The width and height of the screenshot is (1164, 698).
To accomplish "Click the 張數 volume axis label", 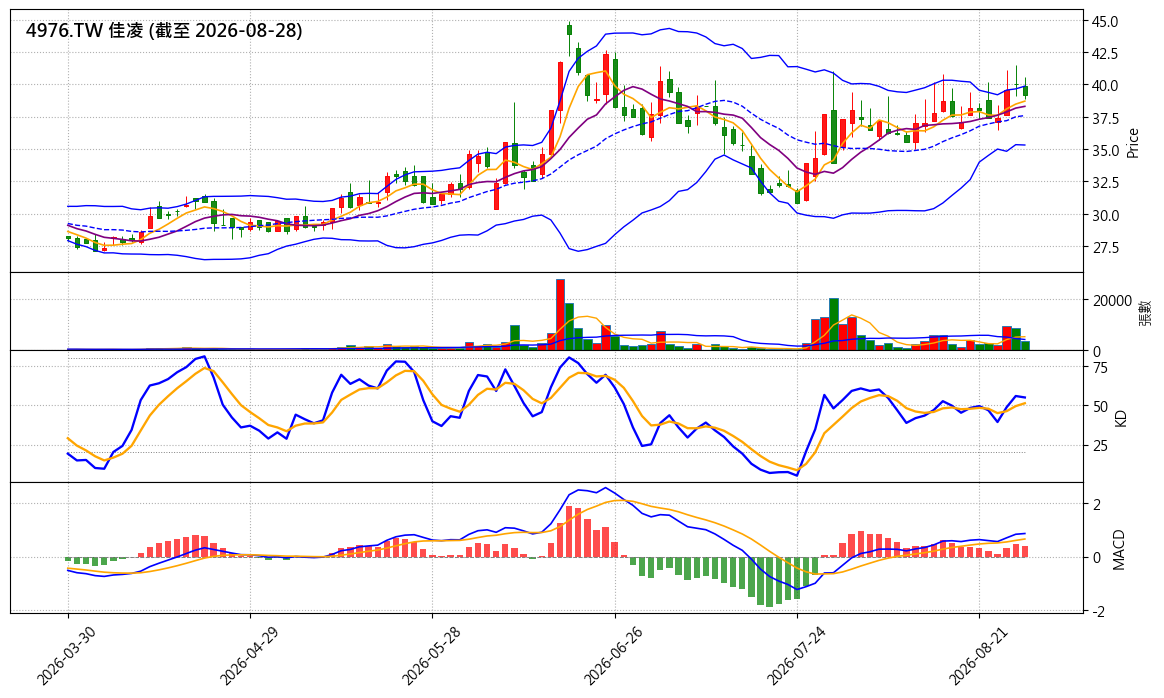I will point(1145,313).
